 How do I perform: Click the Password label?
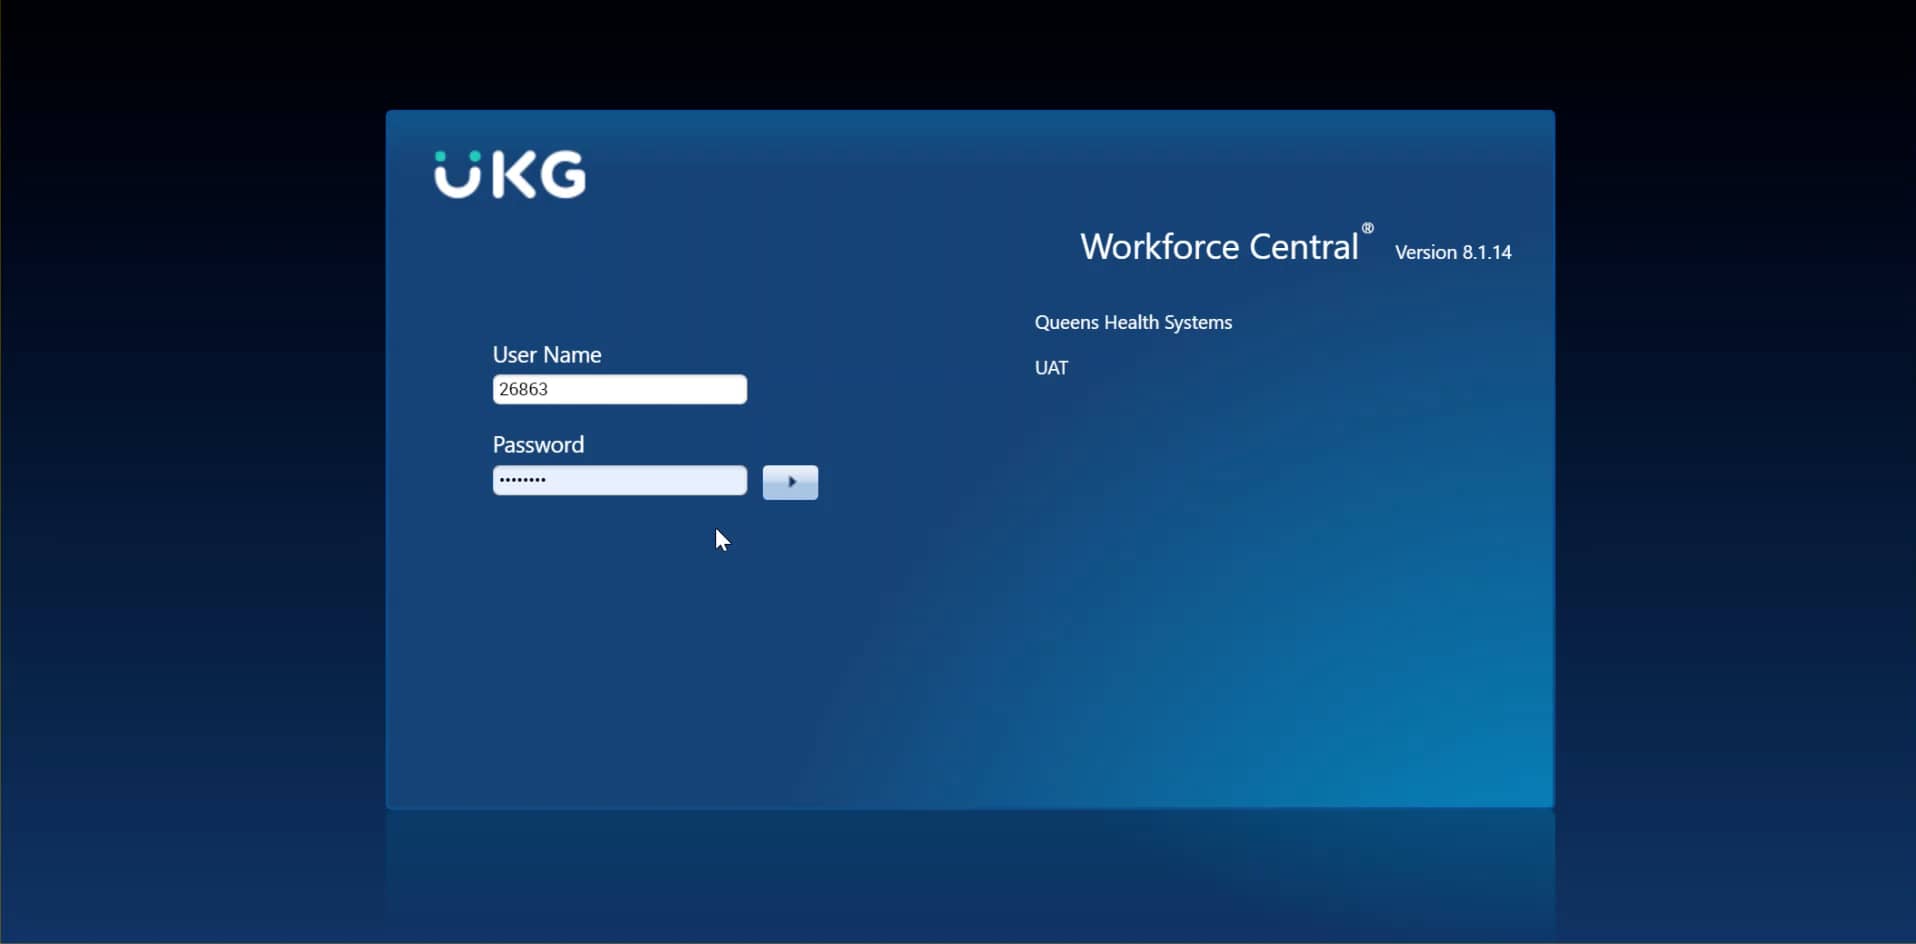(538, 443)
